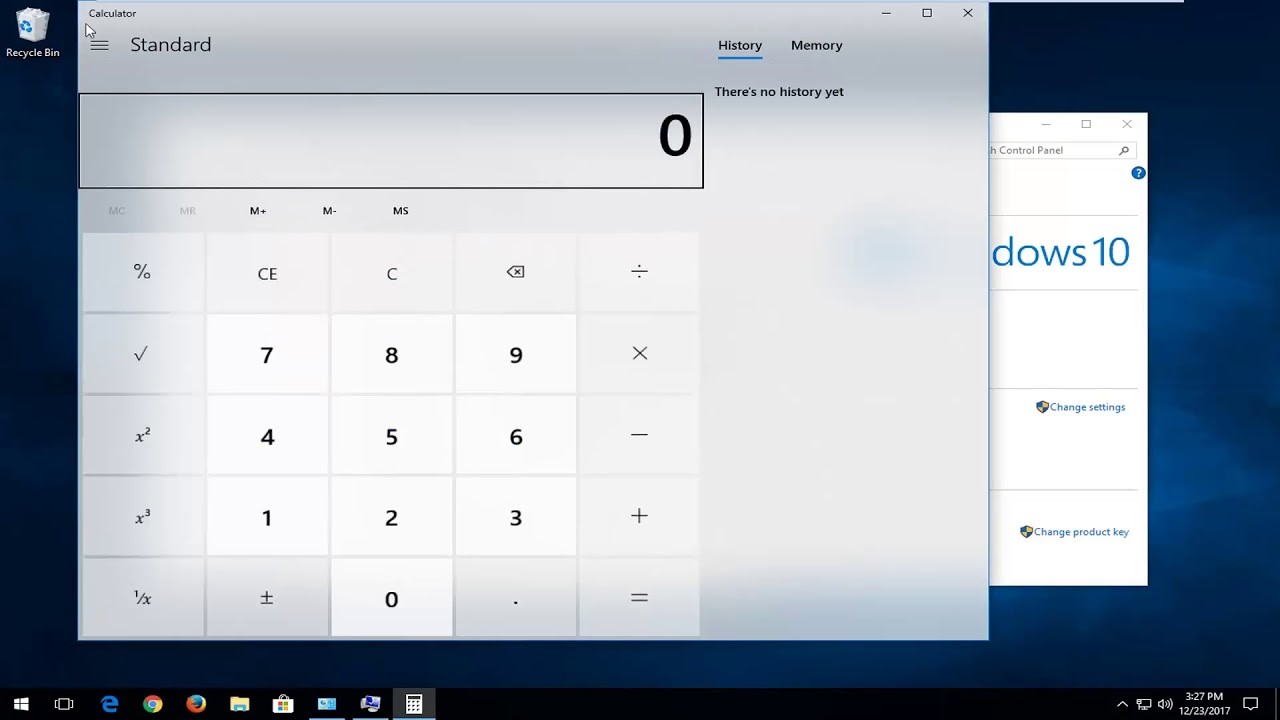1280x720 pixels.
Task: Click the help question mark in Control Panel
Action: (1138, 173)
